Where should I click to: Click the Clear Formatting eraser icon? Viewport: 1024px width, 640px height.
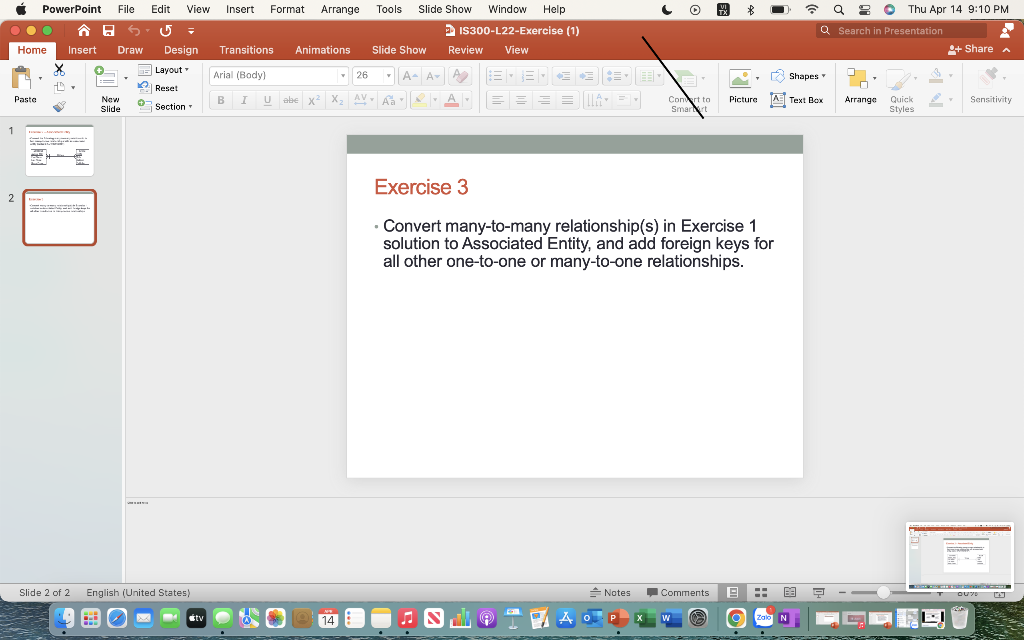459,75
